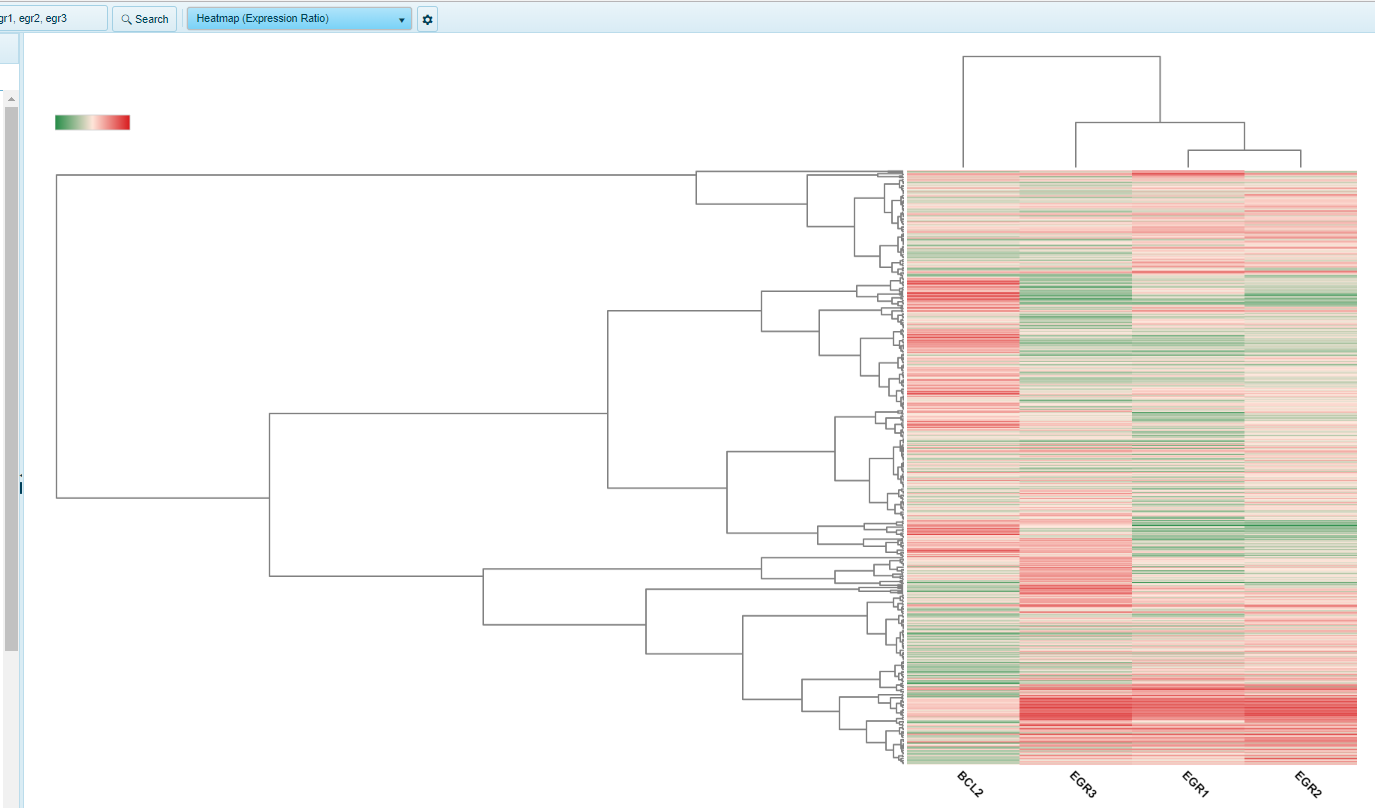The width and height of the screenshot is (1375, 808).
Task: Click the magnifier icon inside the Search button
Action: pos(125,18)
